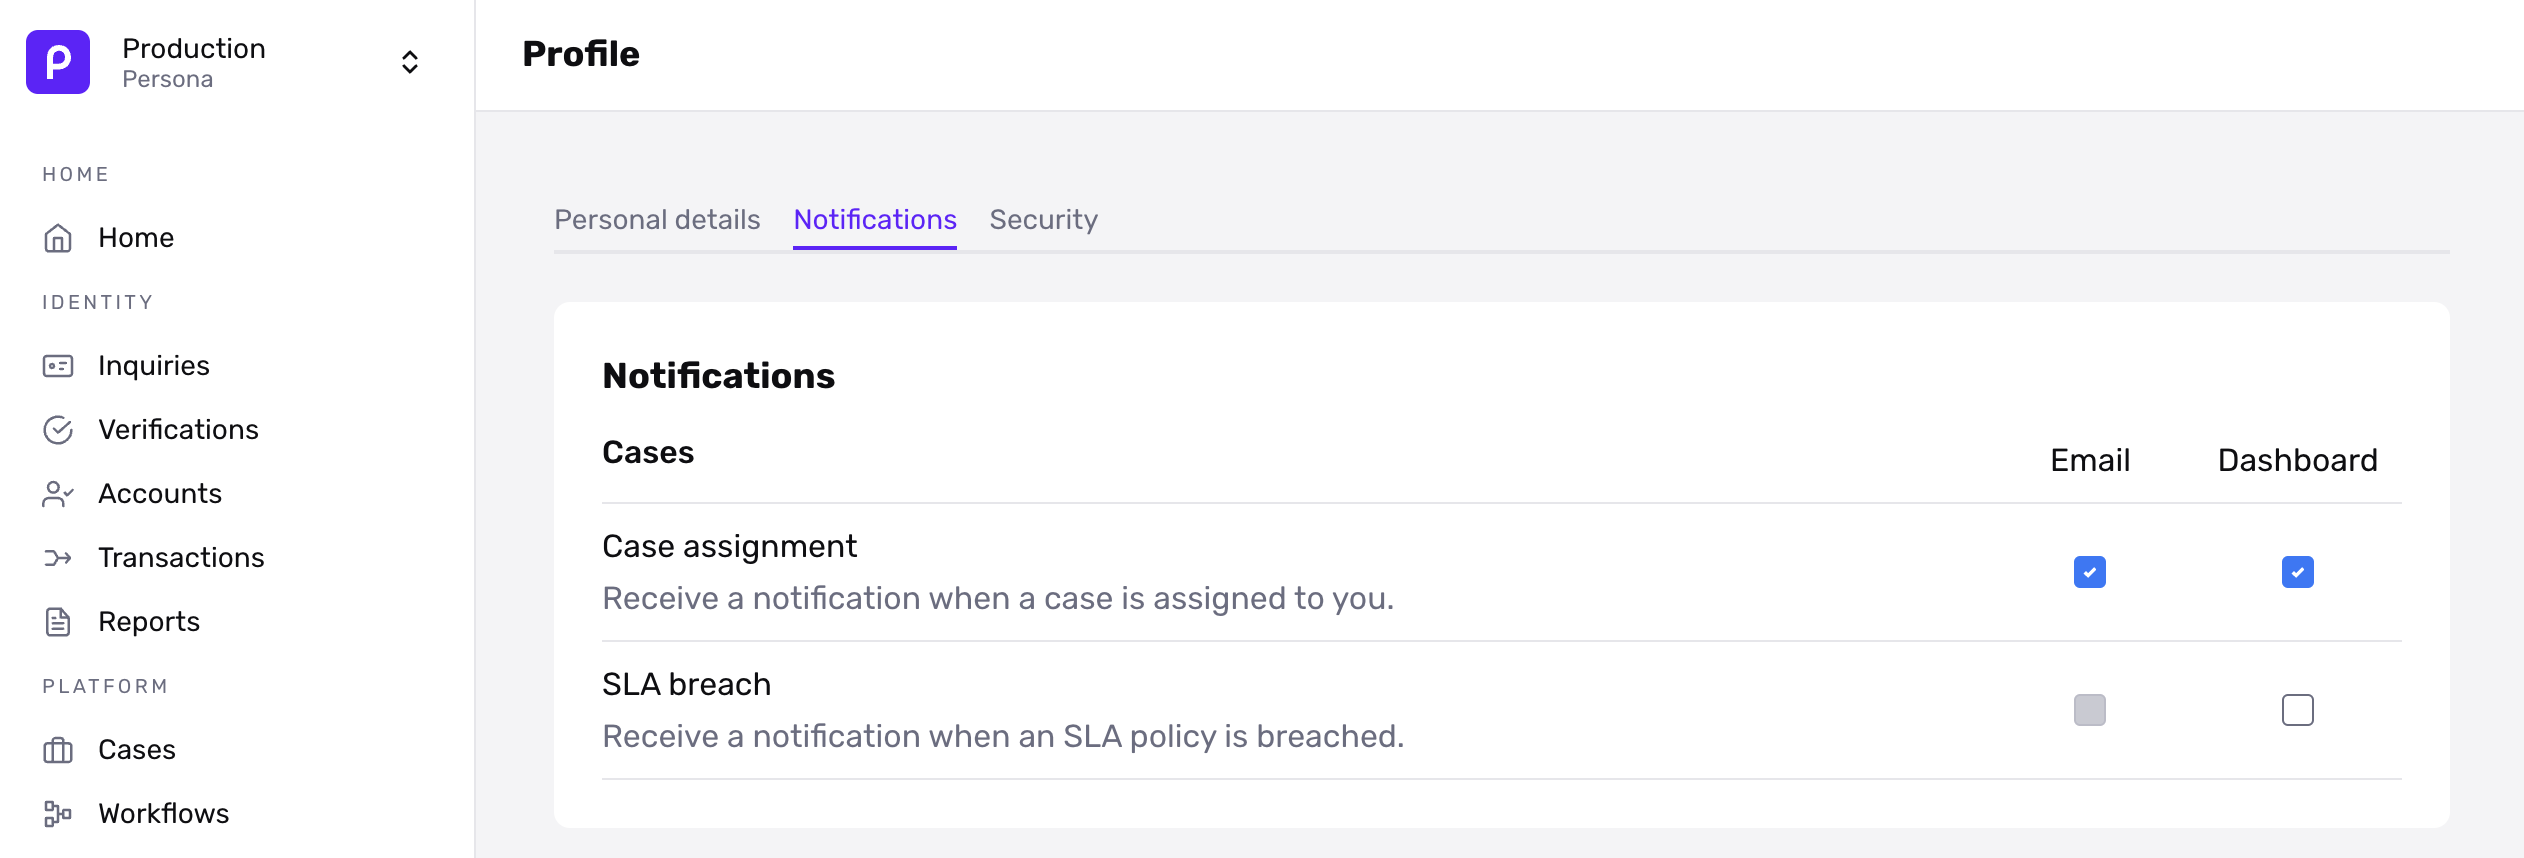Click the Transactions arrow icon
2524x858 pixels.
(58, 558)
